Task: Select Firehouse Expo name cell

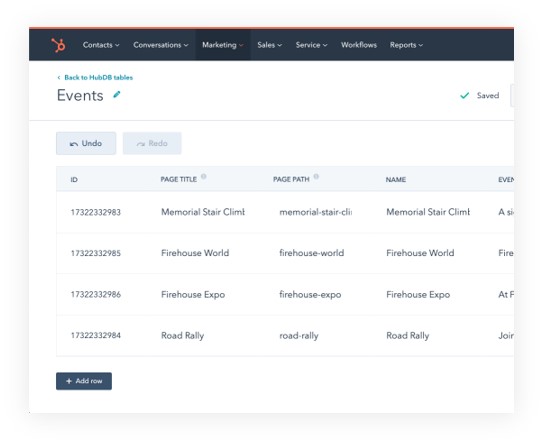Action: 418,294
